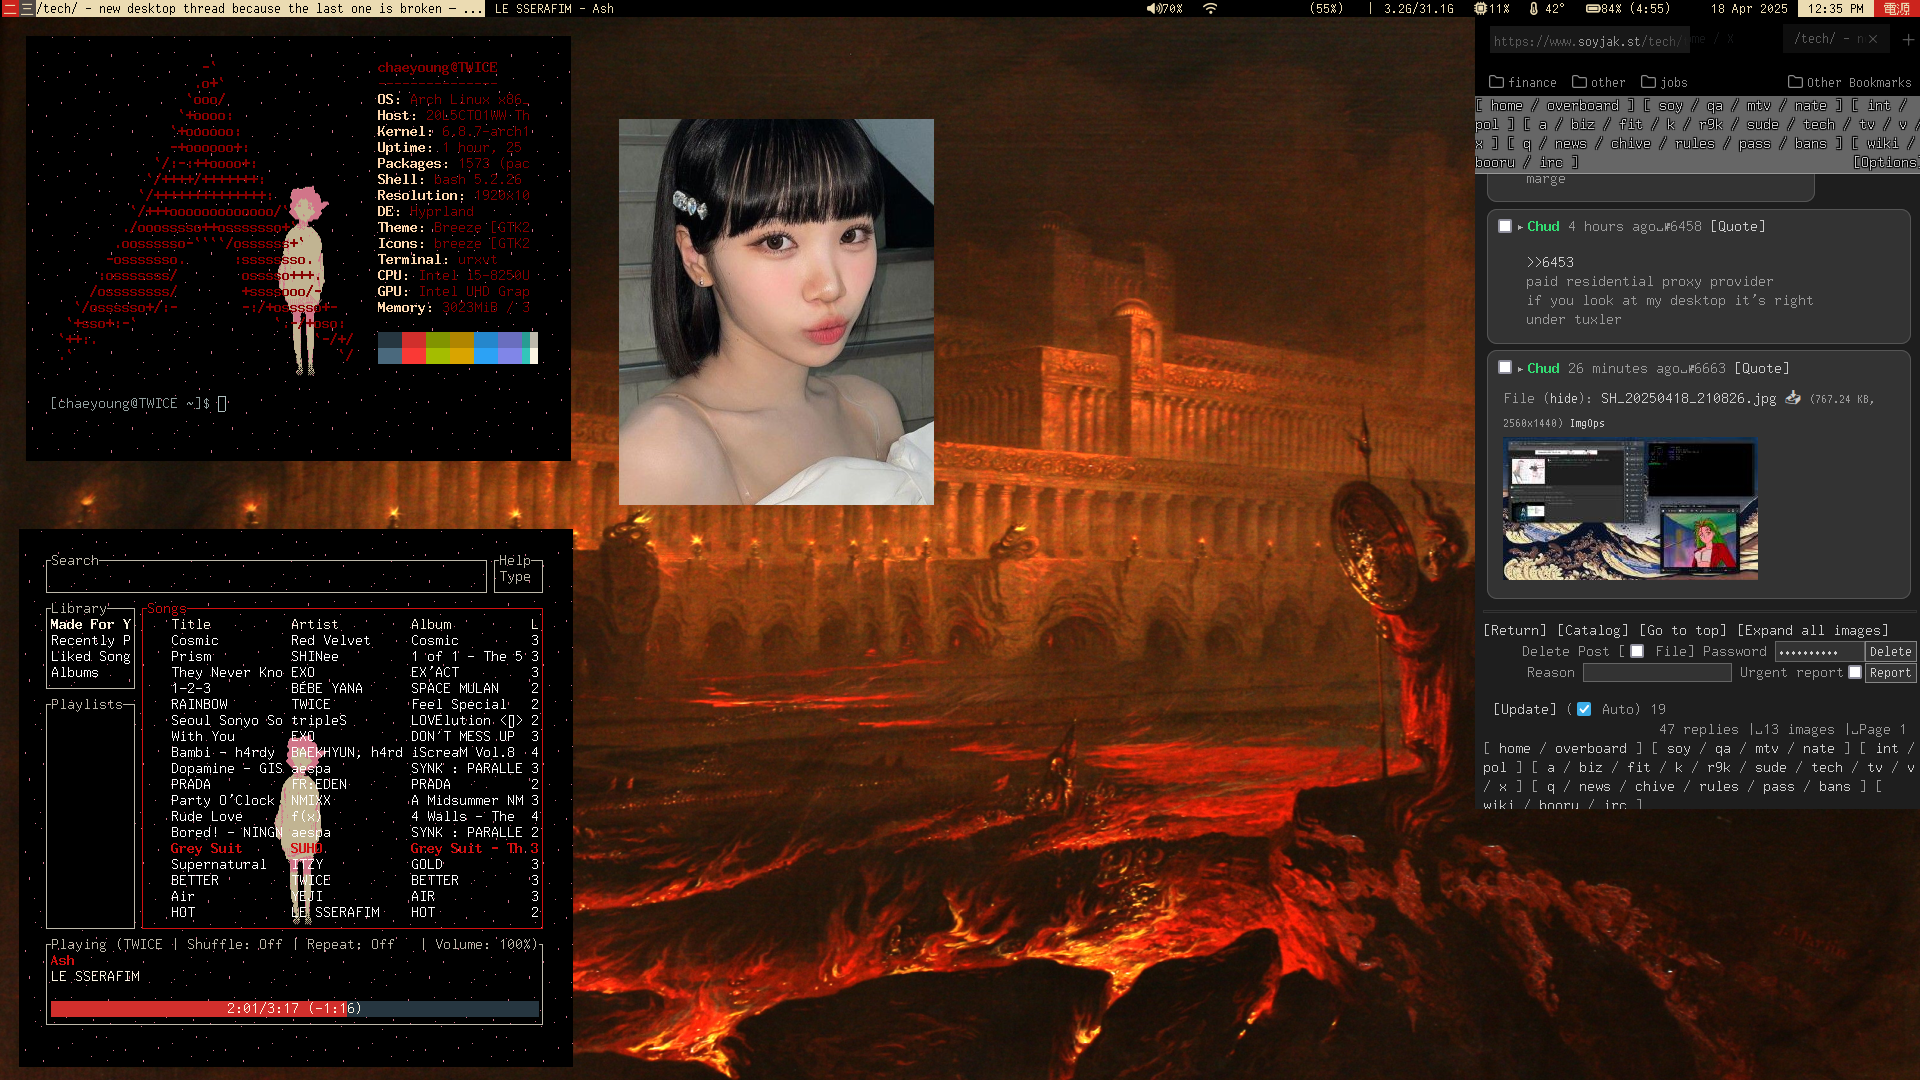Screen dimensions: 1920x1080
Task: Open the ImgOps link for the image
Action: pyautogui.click(x=1587, y=423)
